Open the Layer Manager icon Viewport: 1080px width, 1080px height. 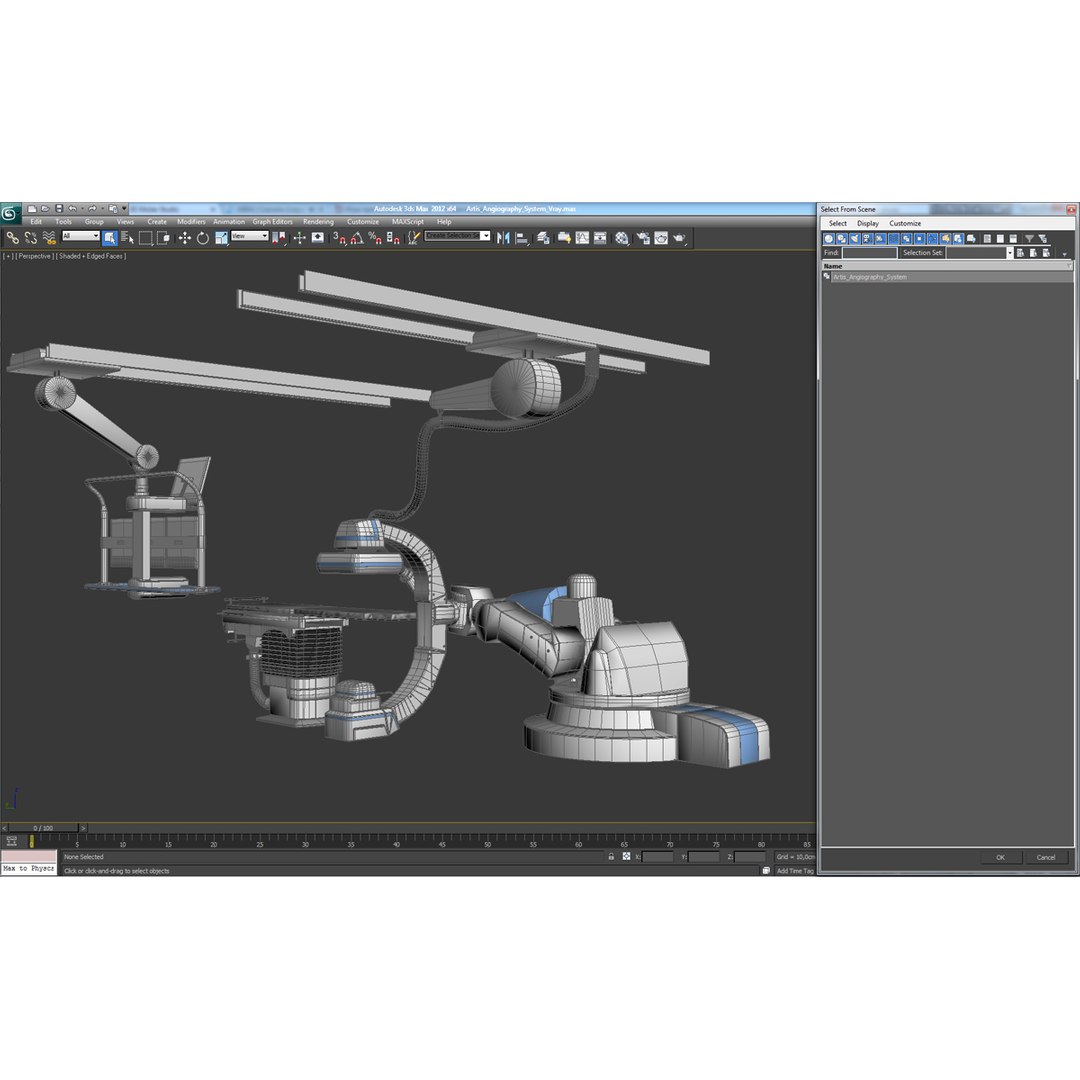point(543,238)
